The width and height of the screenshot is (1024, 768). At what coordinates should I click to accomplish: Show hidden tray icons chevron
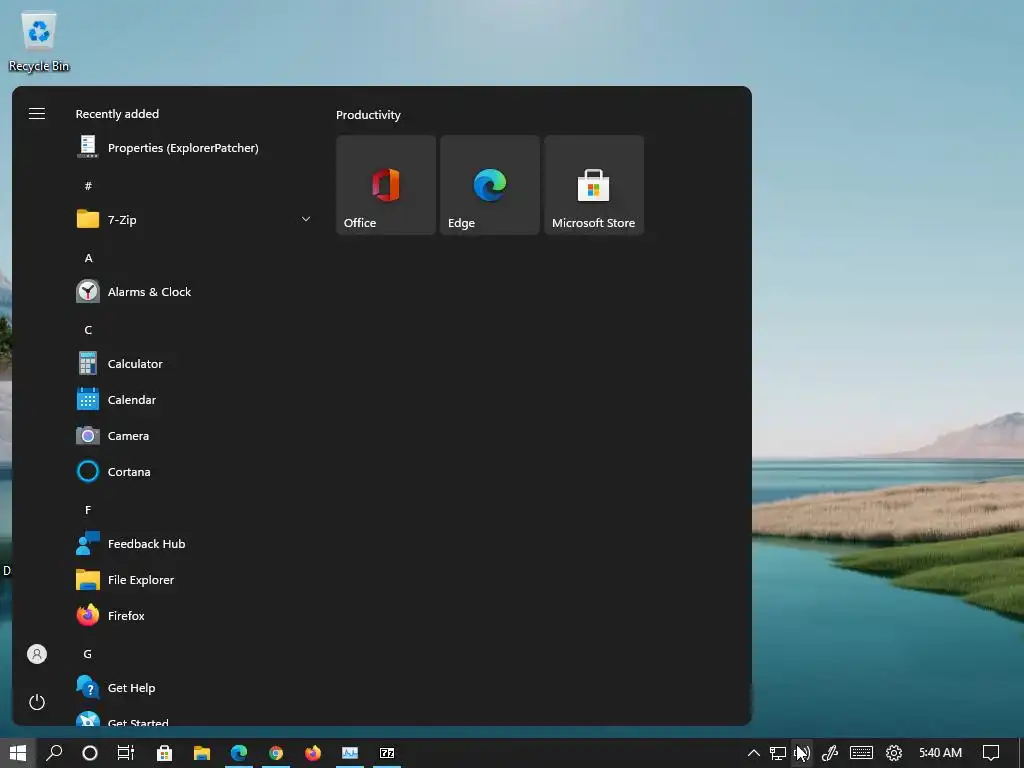(754, 753)
